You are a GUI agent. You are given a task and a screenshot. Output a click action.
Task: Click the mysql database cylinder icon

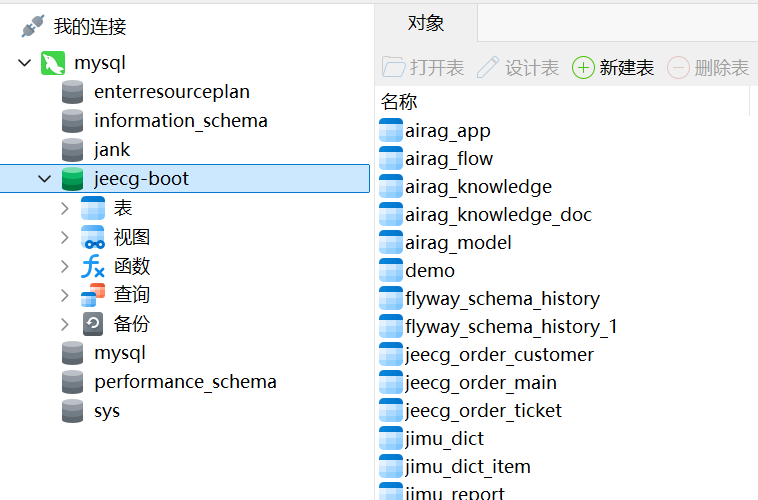click(x=73, y=353)
